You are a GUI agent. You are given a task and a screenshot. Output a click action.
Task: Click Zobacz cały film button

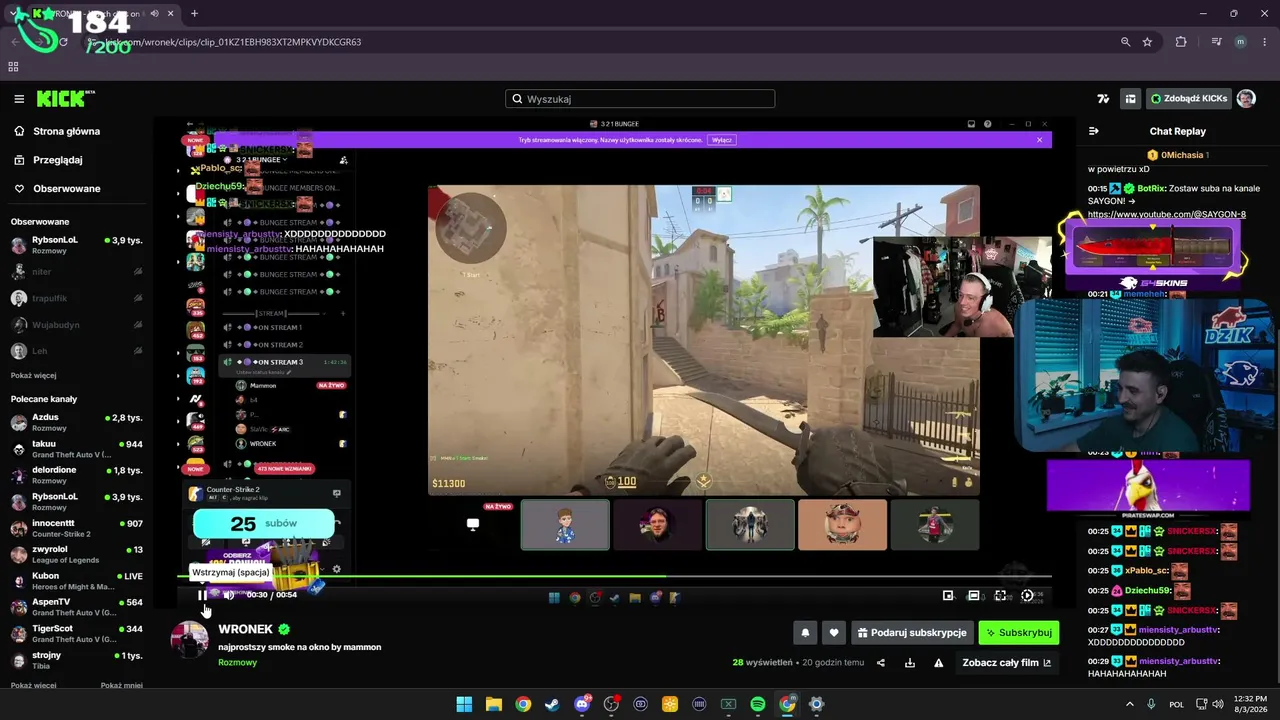coord(1007,662)
